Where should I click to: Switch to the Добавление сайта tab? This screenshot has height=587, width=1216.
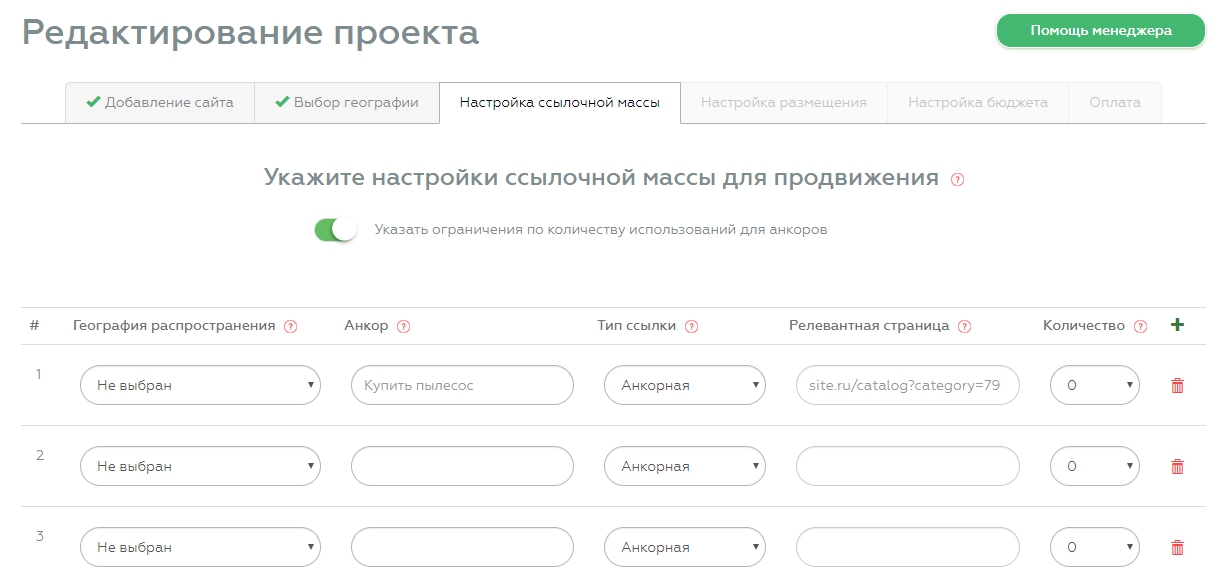[x=160, y=103]
